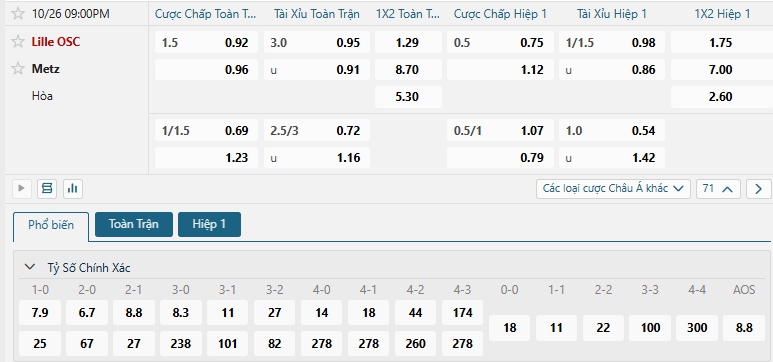
Task: Select Metz 1X2 odds 8.70
Action: point(407,70)
